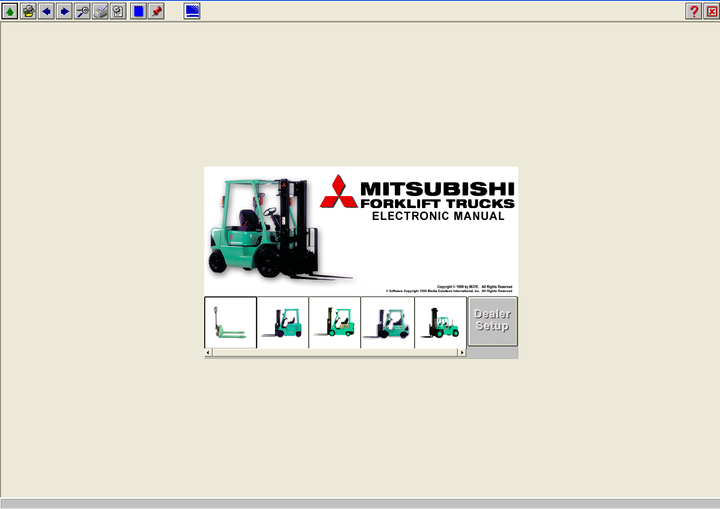720x509 pixels.
Task: Click the printer icon in the toolbar
Action: 100,11
